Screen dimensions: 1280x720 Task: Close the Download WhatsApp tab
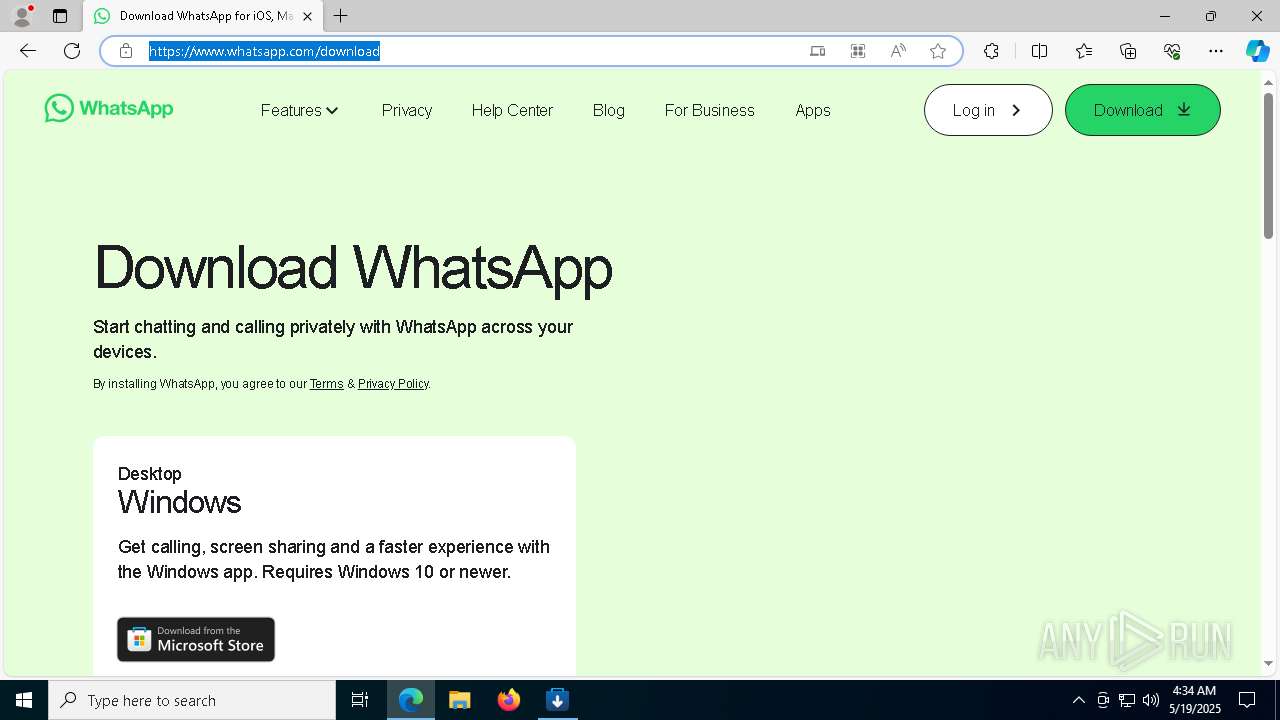[x=307, y=16]
